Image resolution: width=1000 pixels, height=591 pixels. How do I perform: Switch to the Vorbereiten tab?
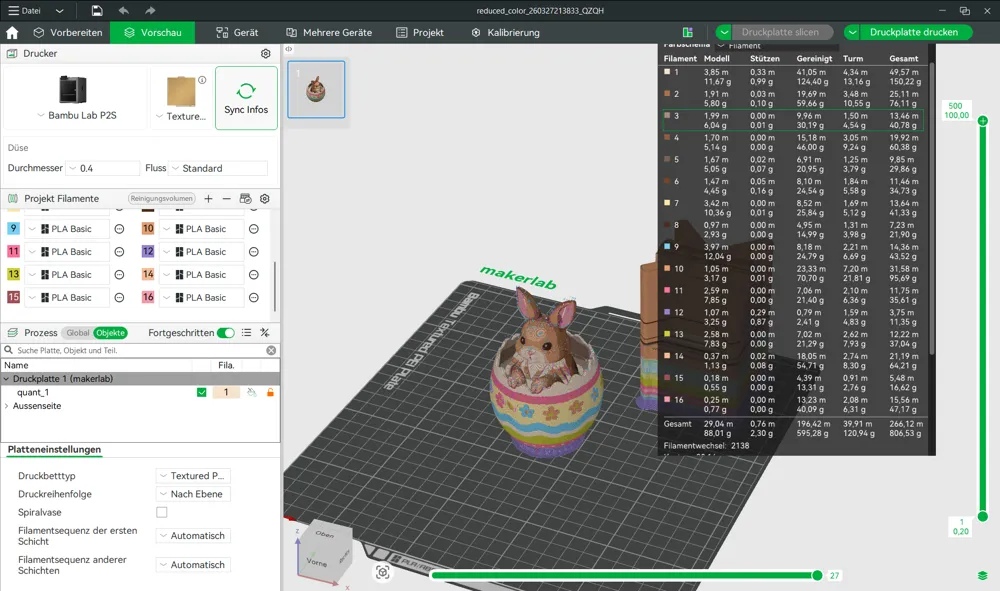[x=68, y=33]
